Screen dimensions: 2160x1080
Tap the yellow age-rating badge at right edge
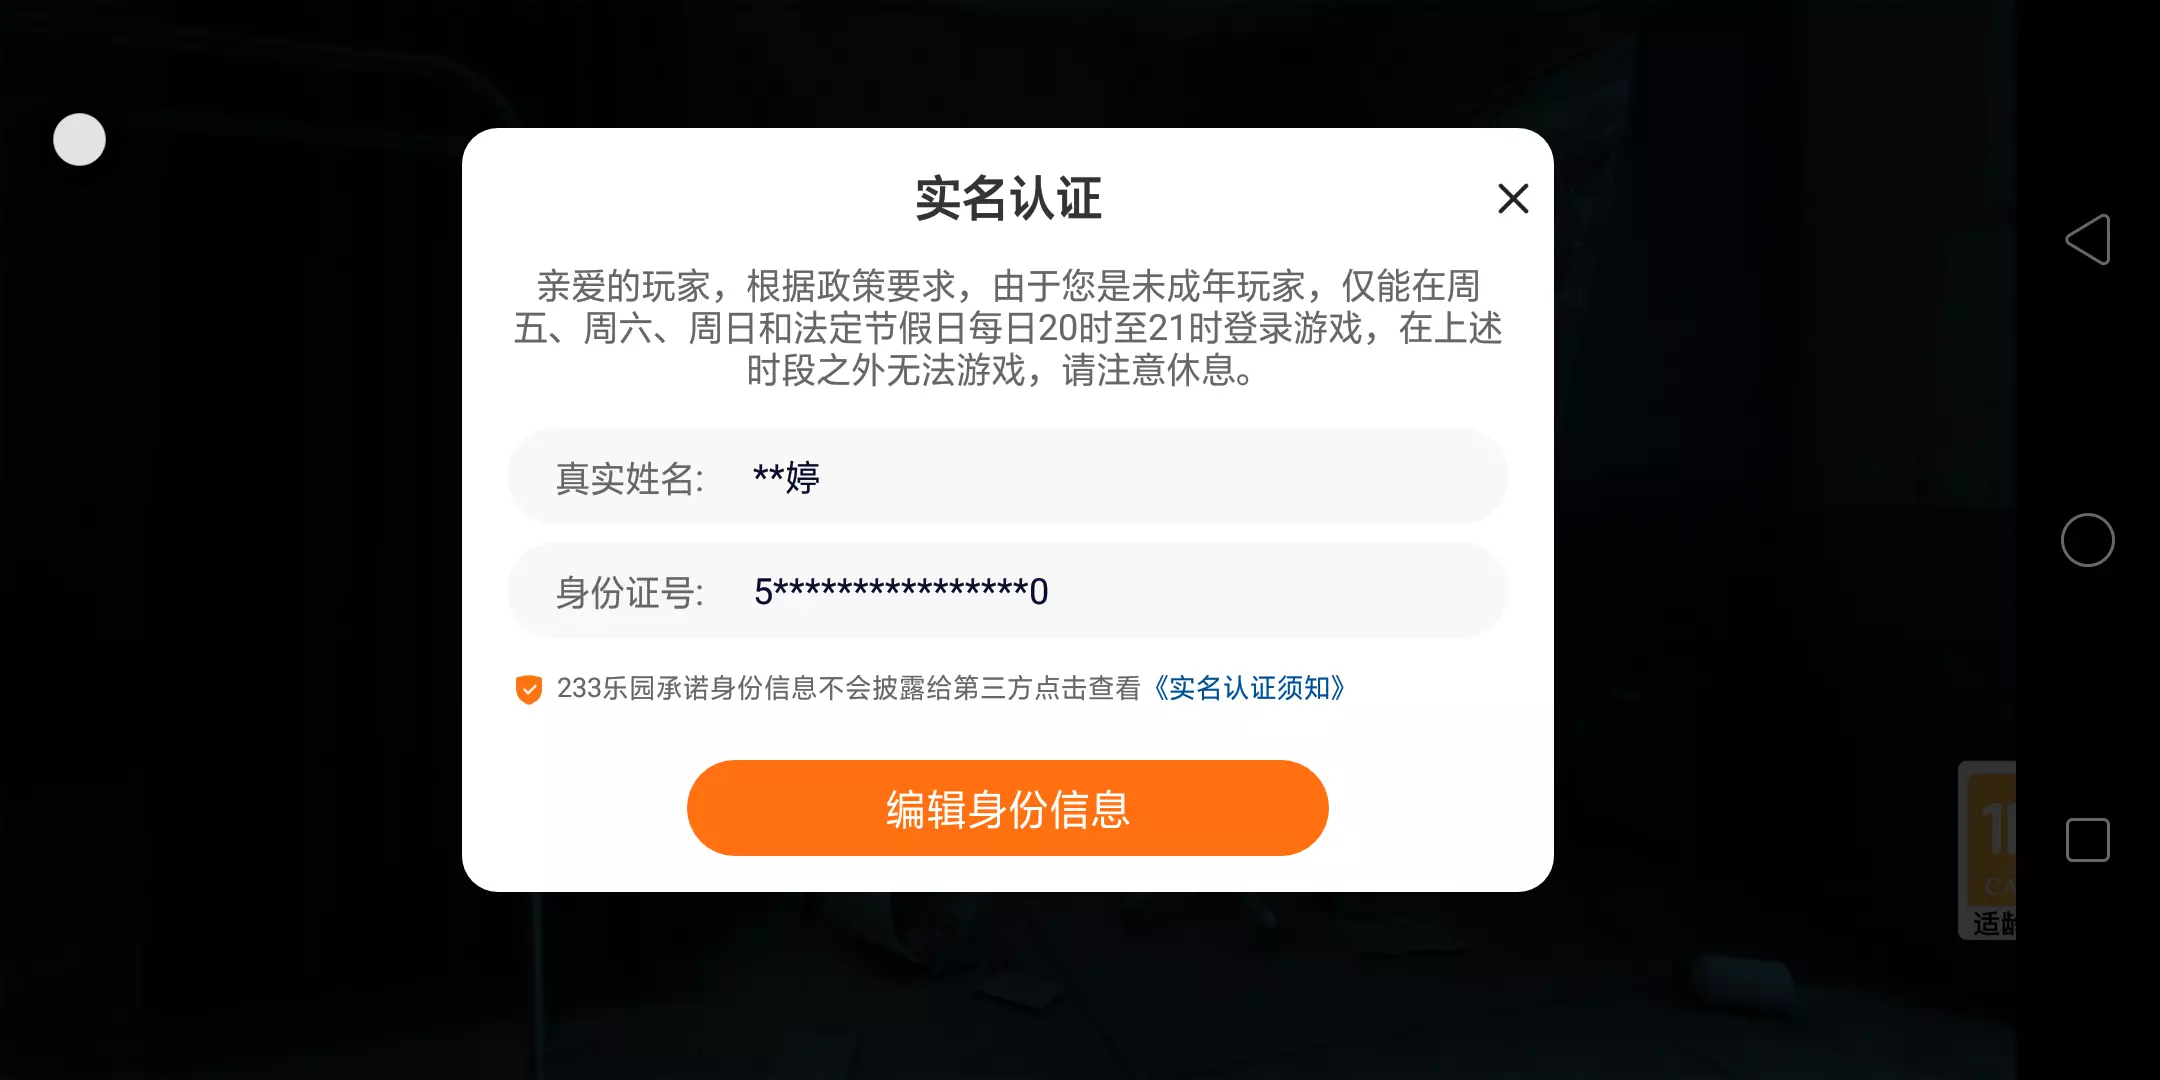(x=1990, y=838)
